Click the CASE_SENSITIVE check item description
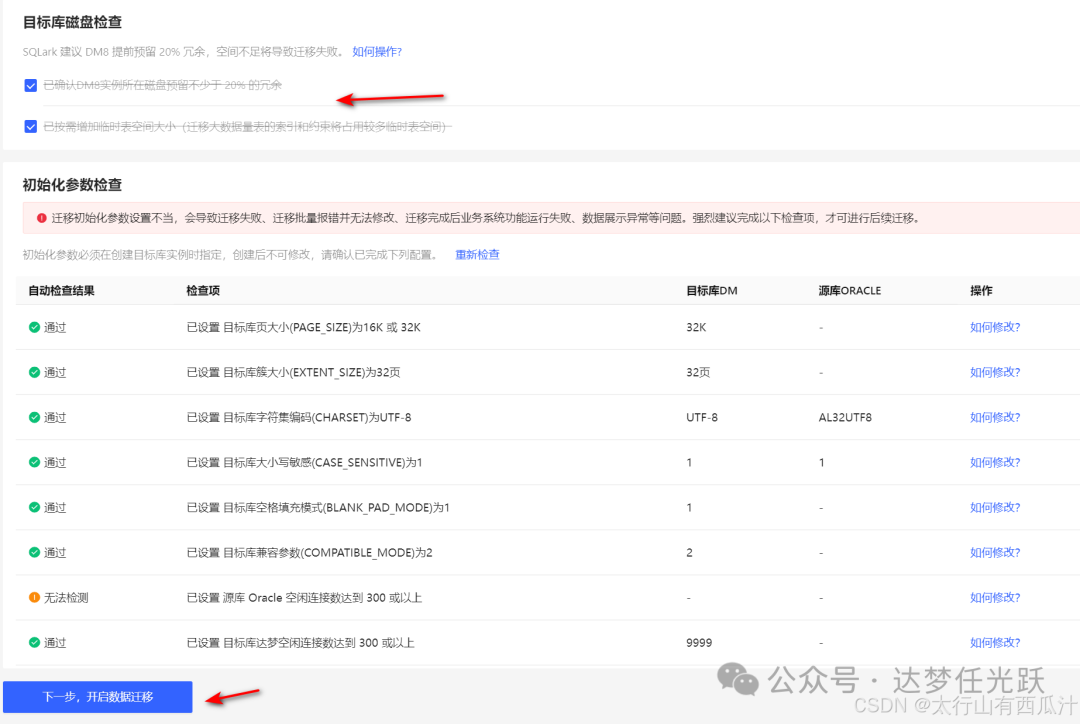Screen dimensions: 1080x724 [304, 462]
